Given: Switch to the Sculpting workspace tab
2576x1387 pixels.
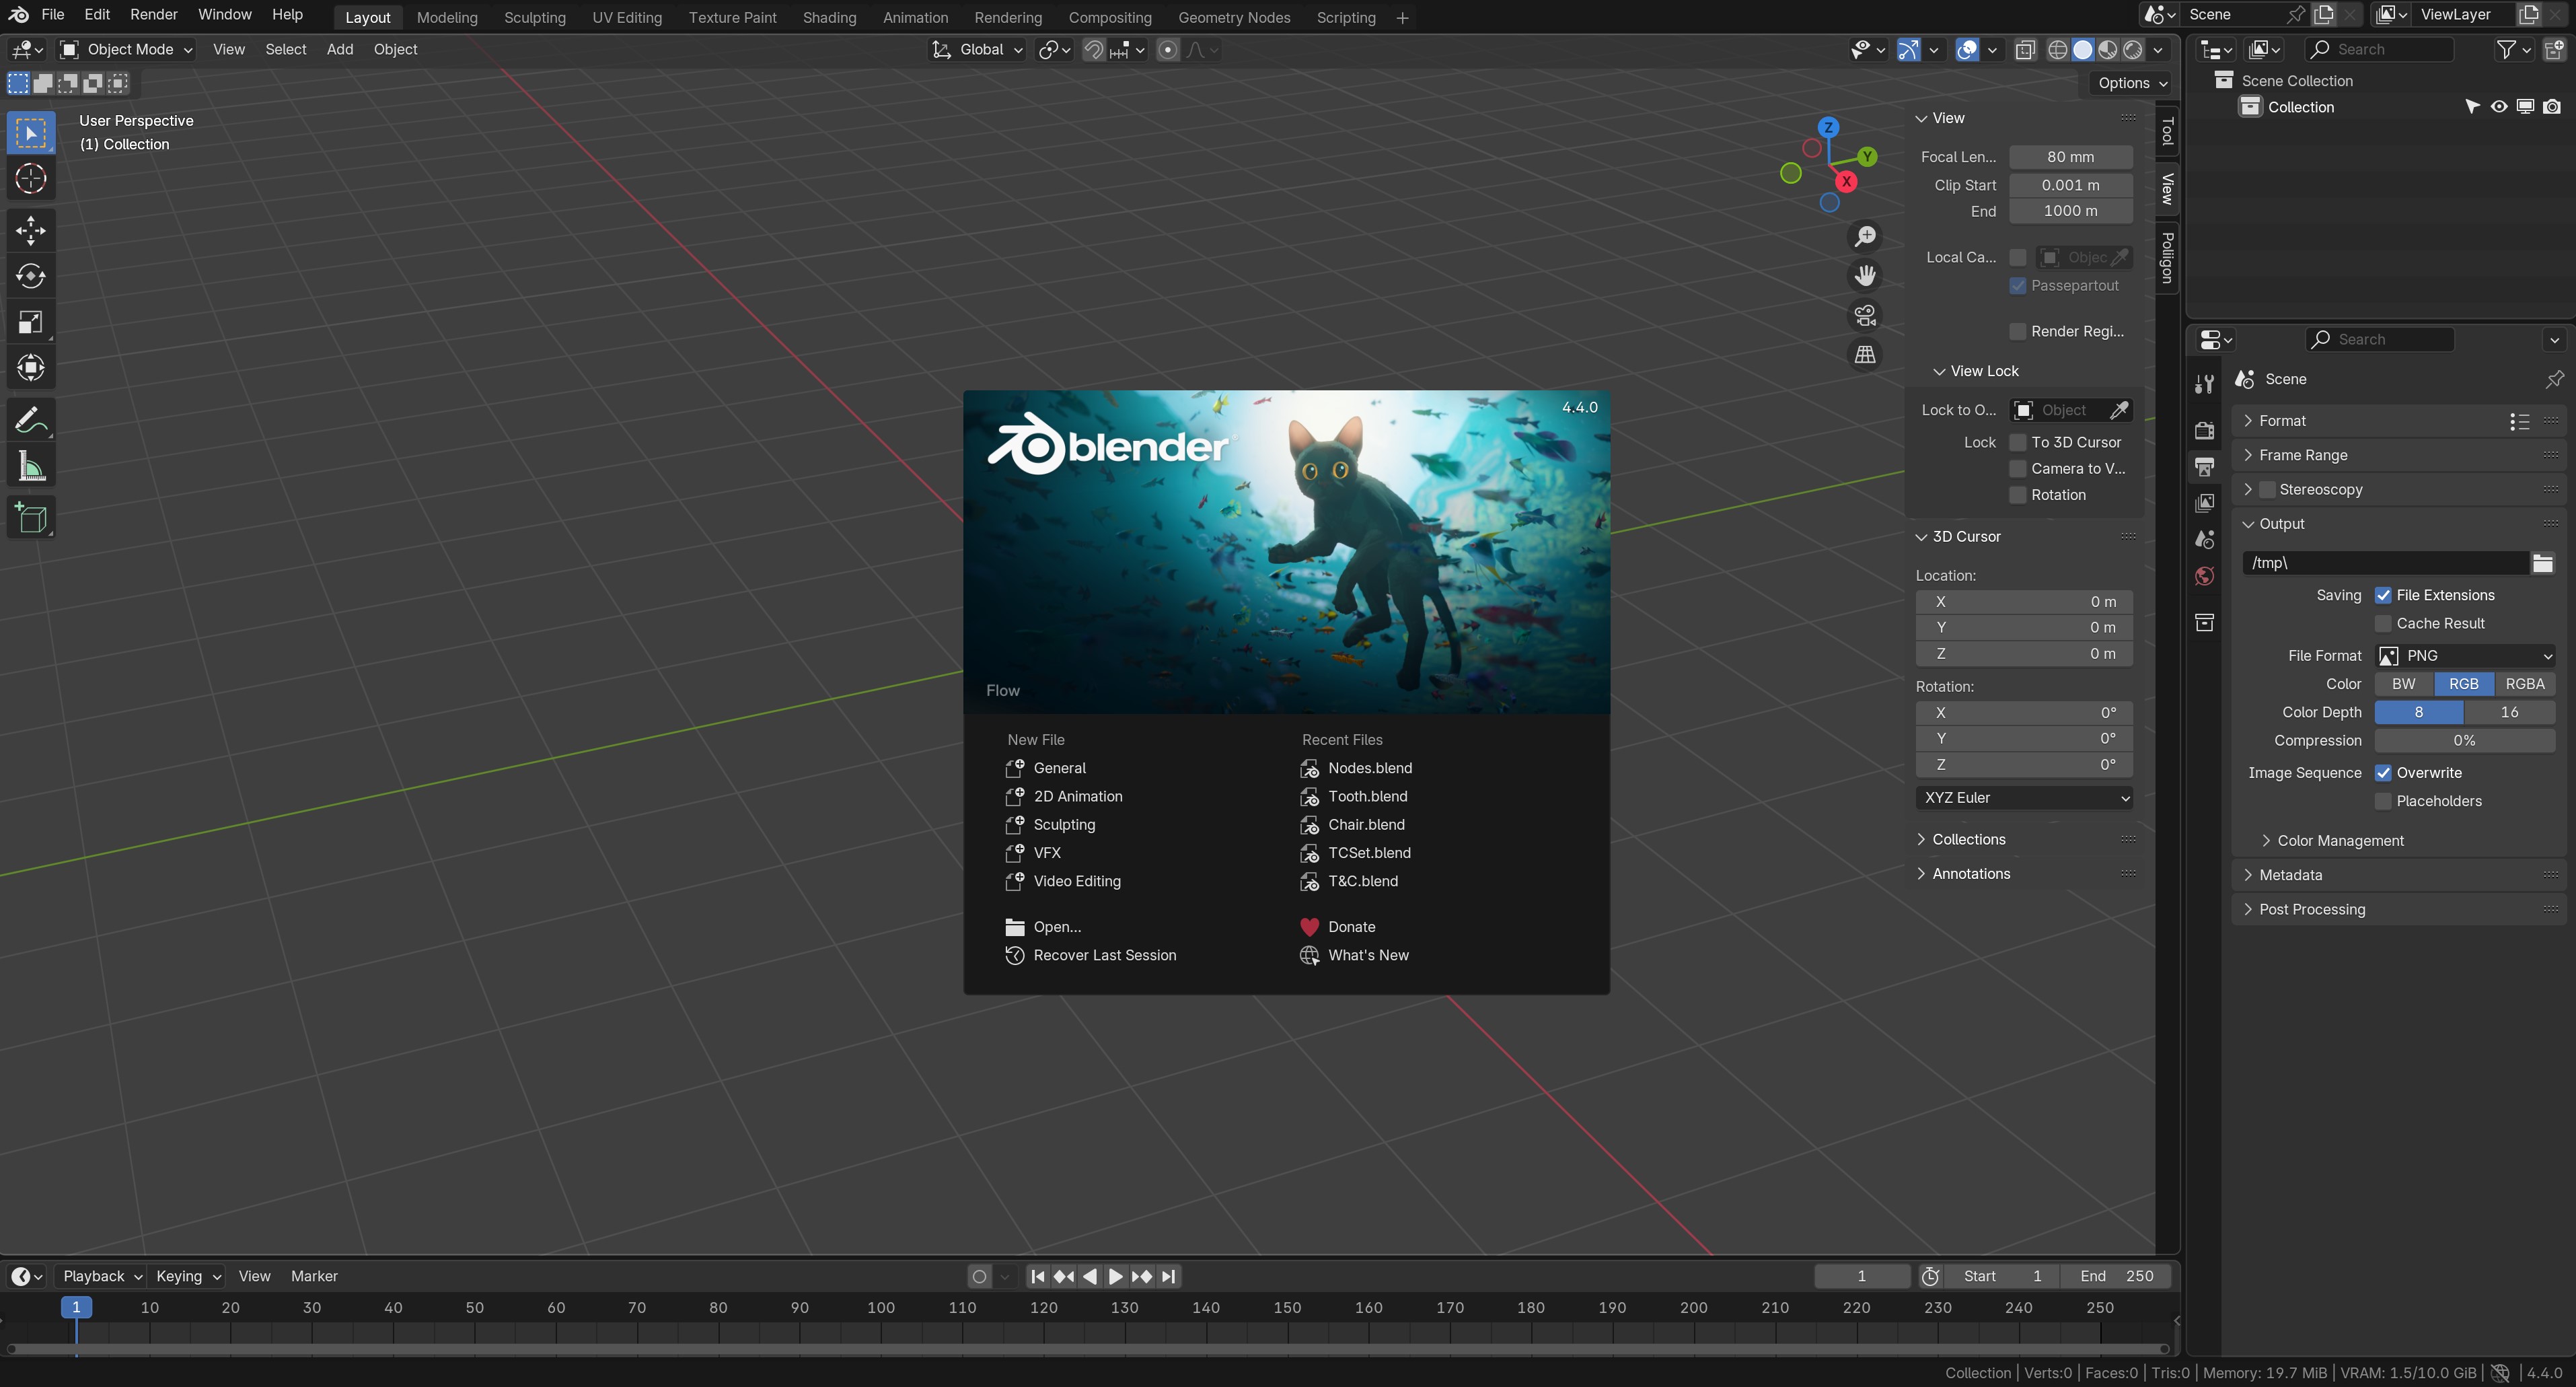Looking at the screenshot, I should [x=535, y=18].
